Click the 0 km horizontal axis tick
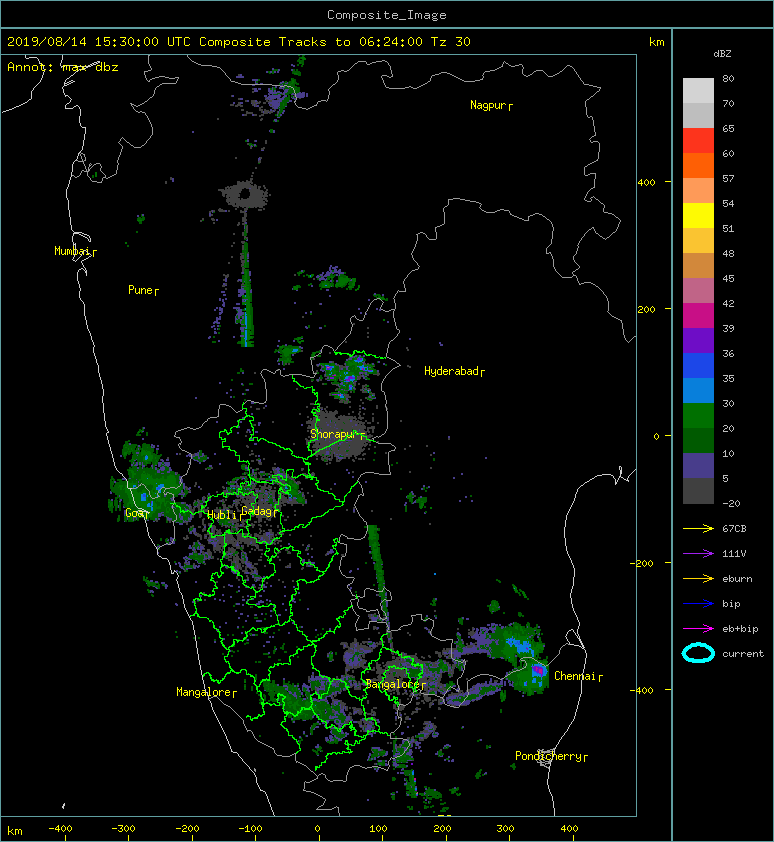 click(317, 829)
